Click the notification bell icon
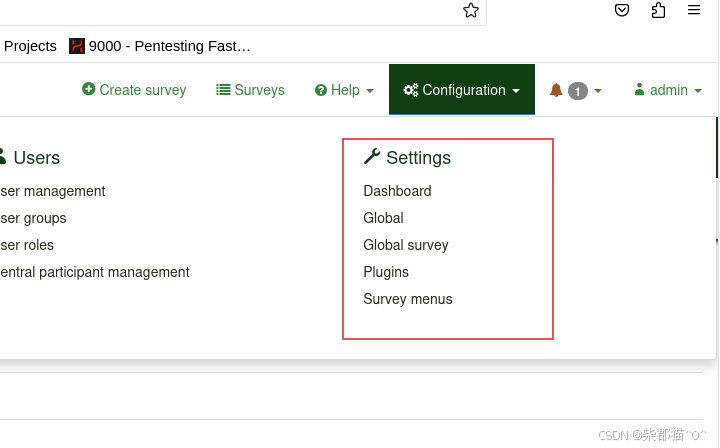720x448 pixels. [x=556, y=90]
